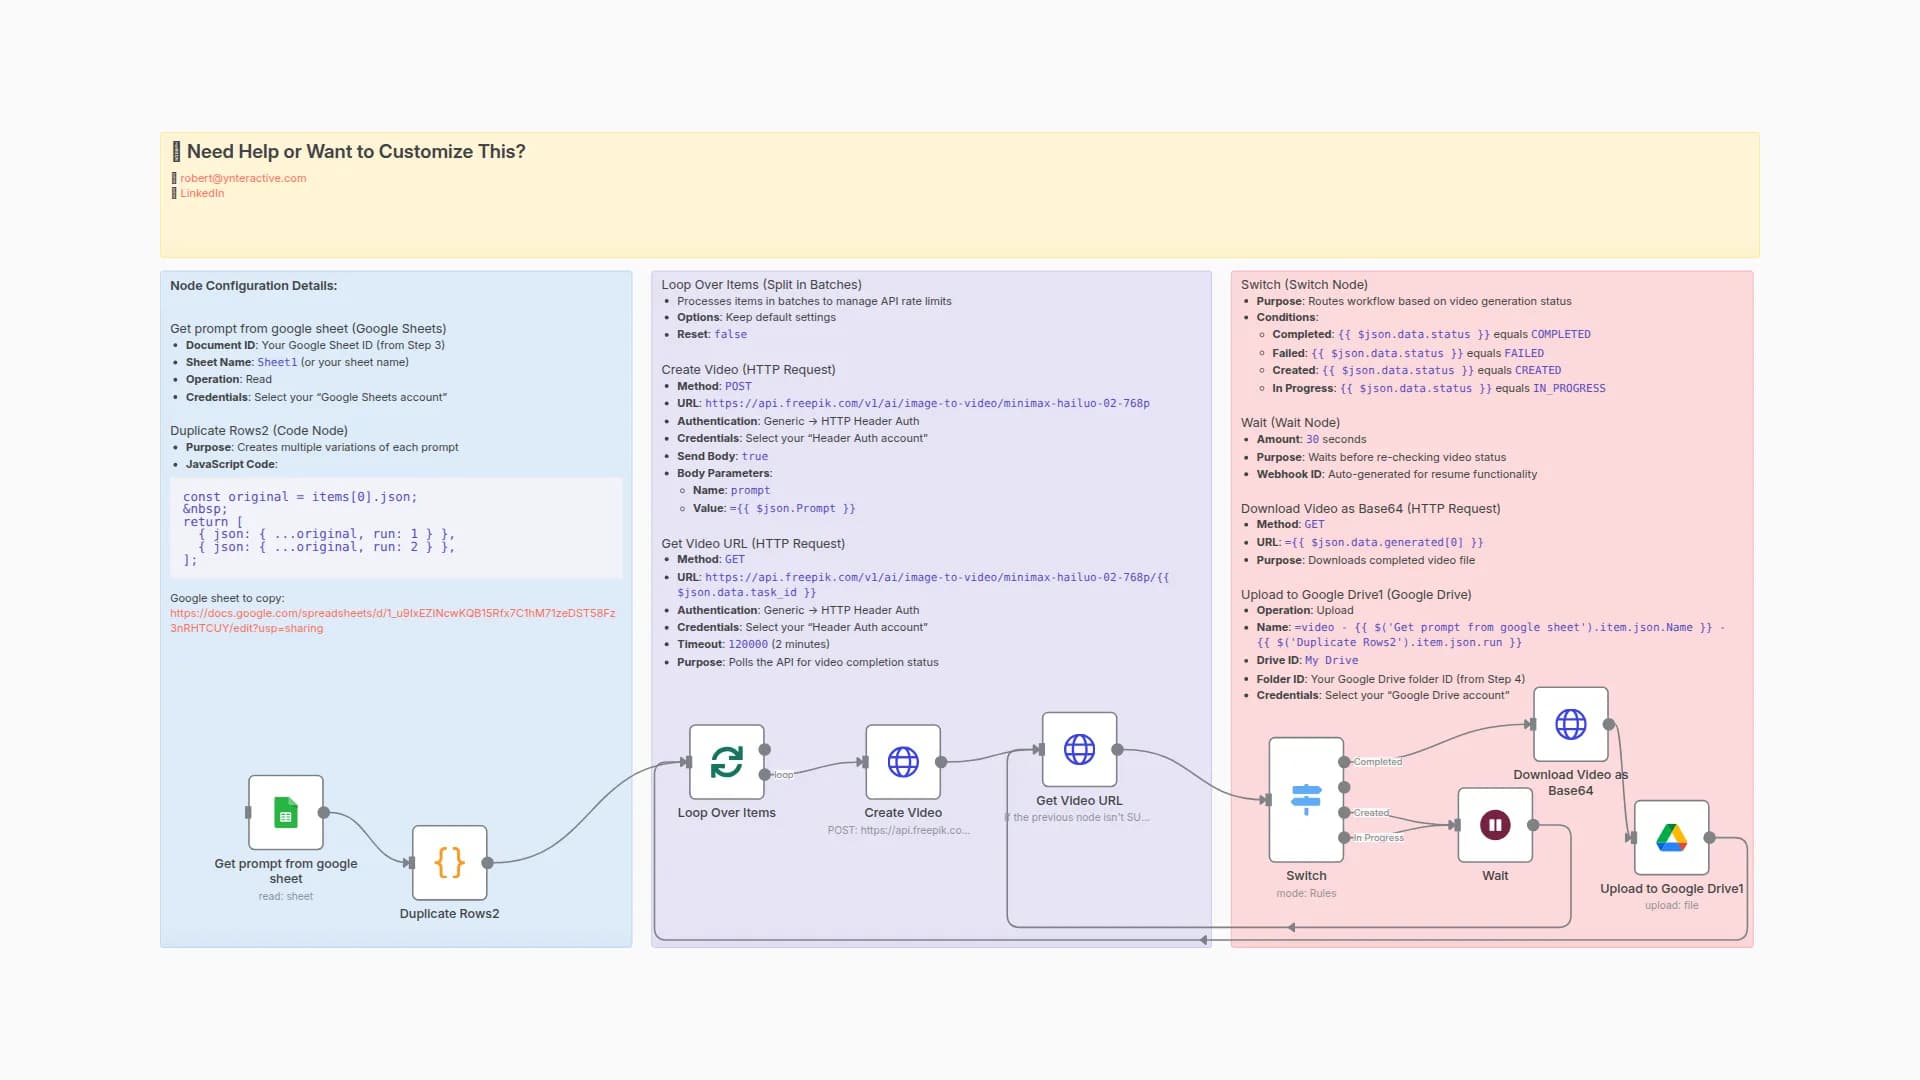Click the Loop Over Items node icon
The image size is (1920, 1080).
pyautogui.click(x=726, y=762)
